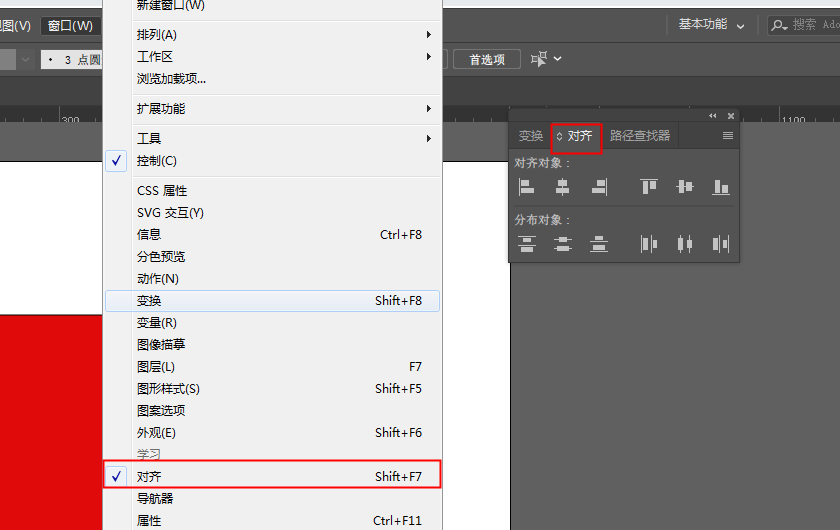Select 属性 menu item
Image resolution: width=840 pixels, height=530 pixels.
click(272, 520)
